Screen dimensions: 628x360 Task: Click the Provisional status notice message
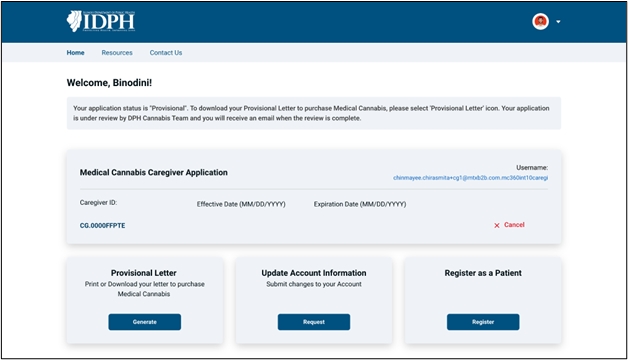point(314,113)
